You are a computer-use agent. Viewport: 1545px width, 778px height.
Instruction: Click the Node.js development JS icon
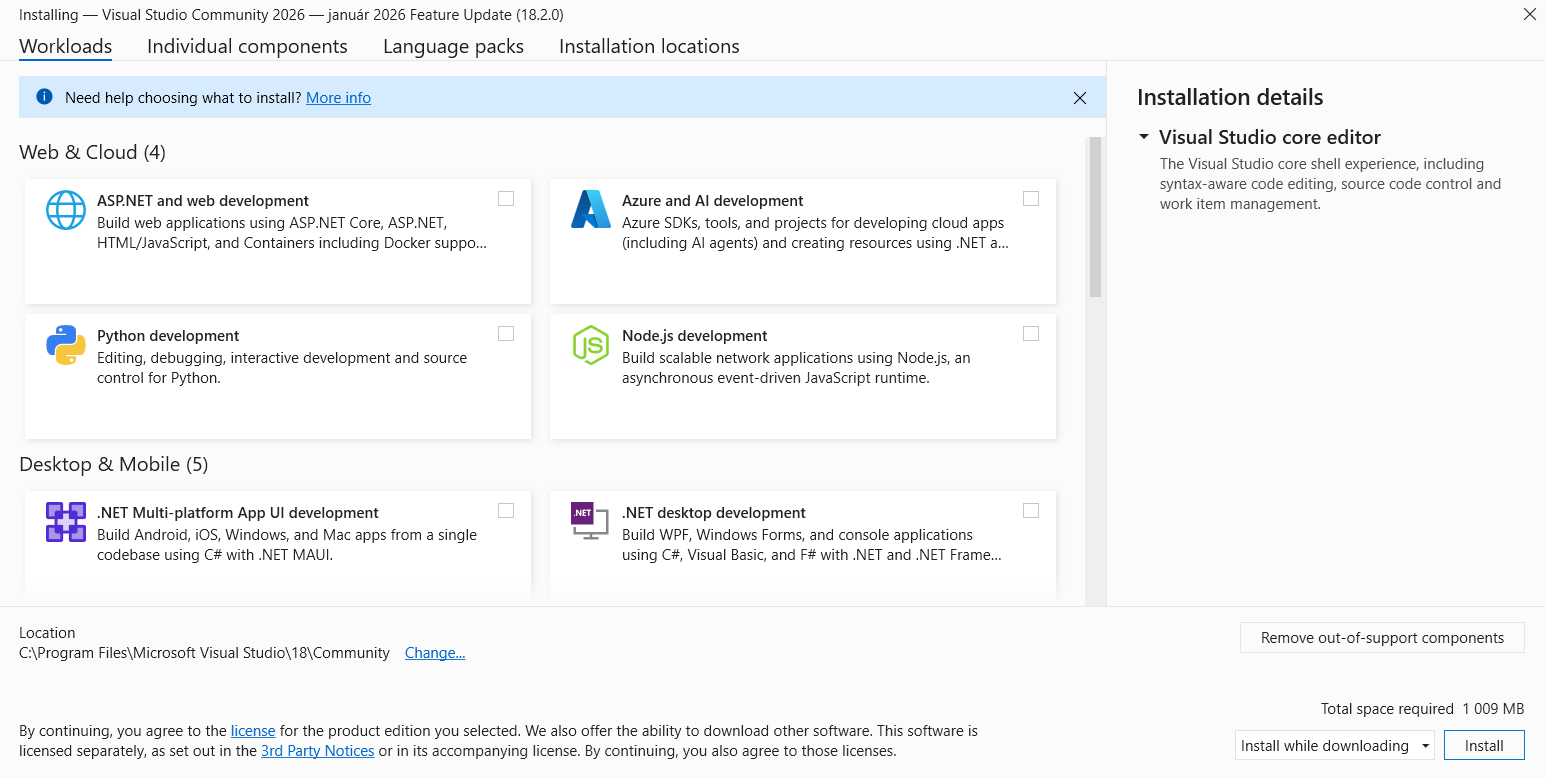[590, 346]
